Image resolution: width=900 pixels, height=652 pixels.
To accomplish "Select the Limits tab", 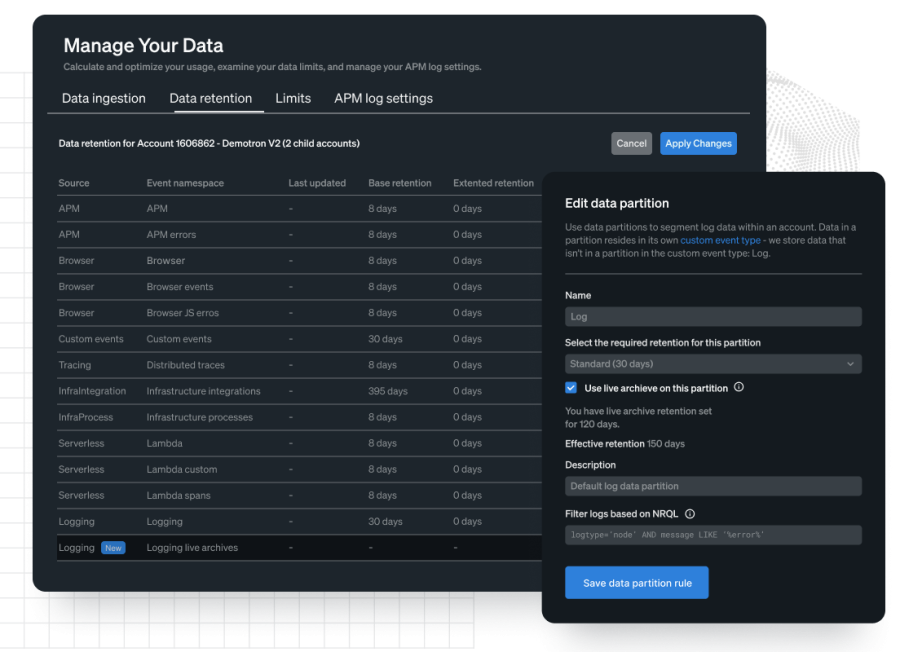I will tap(292, 98).
